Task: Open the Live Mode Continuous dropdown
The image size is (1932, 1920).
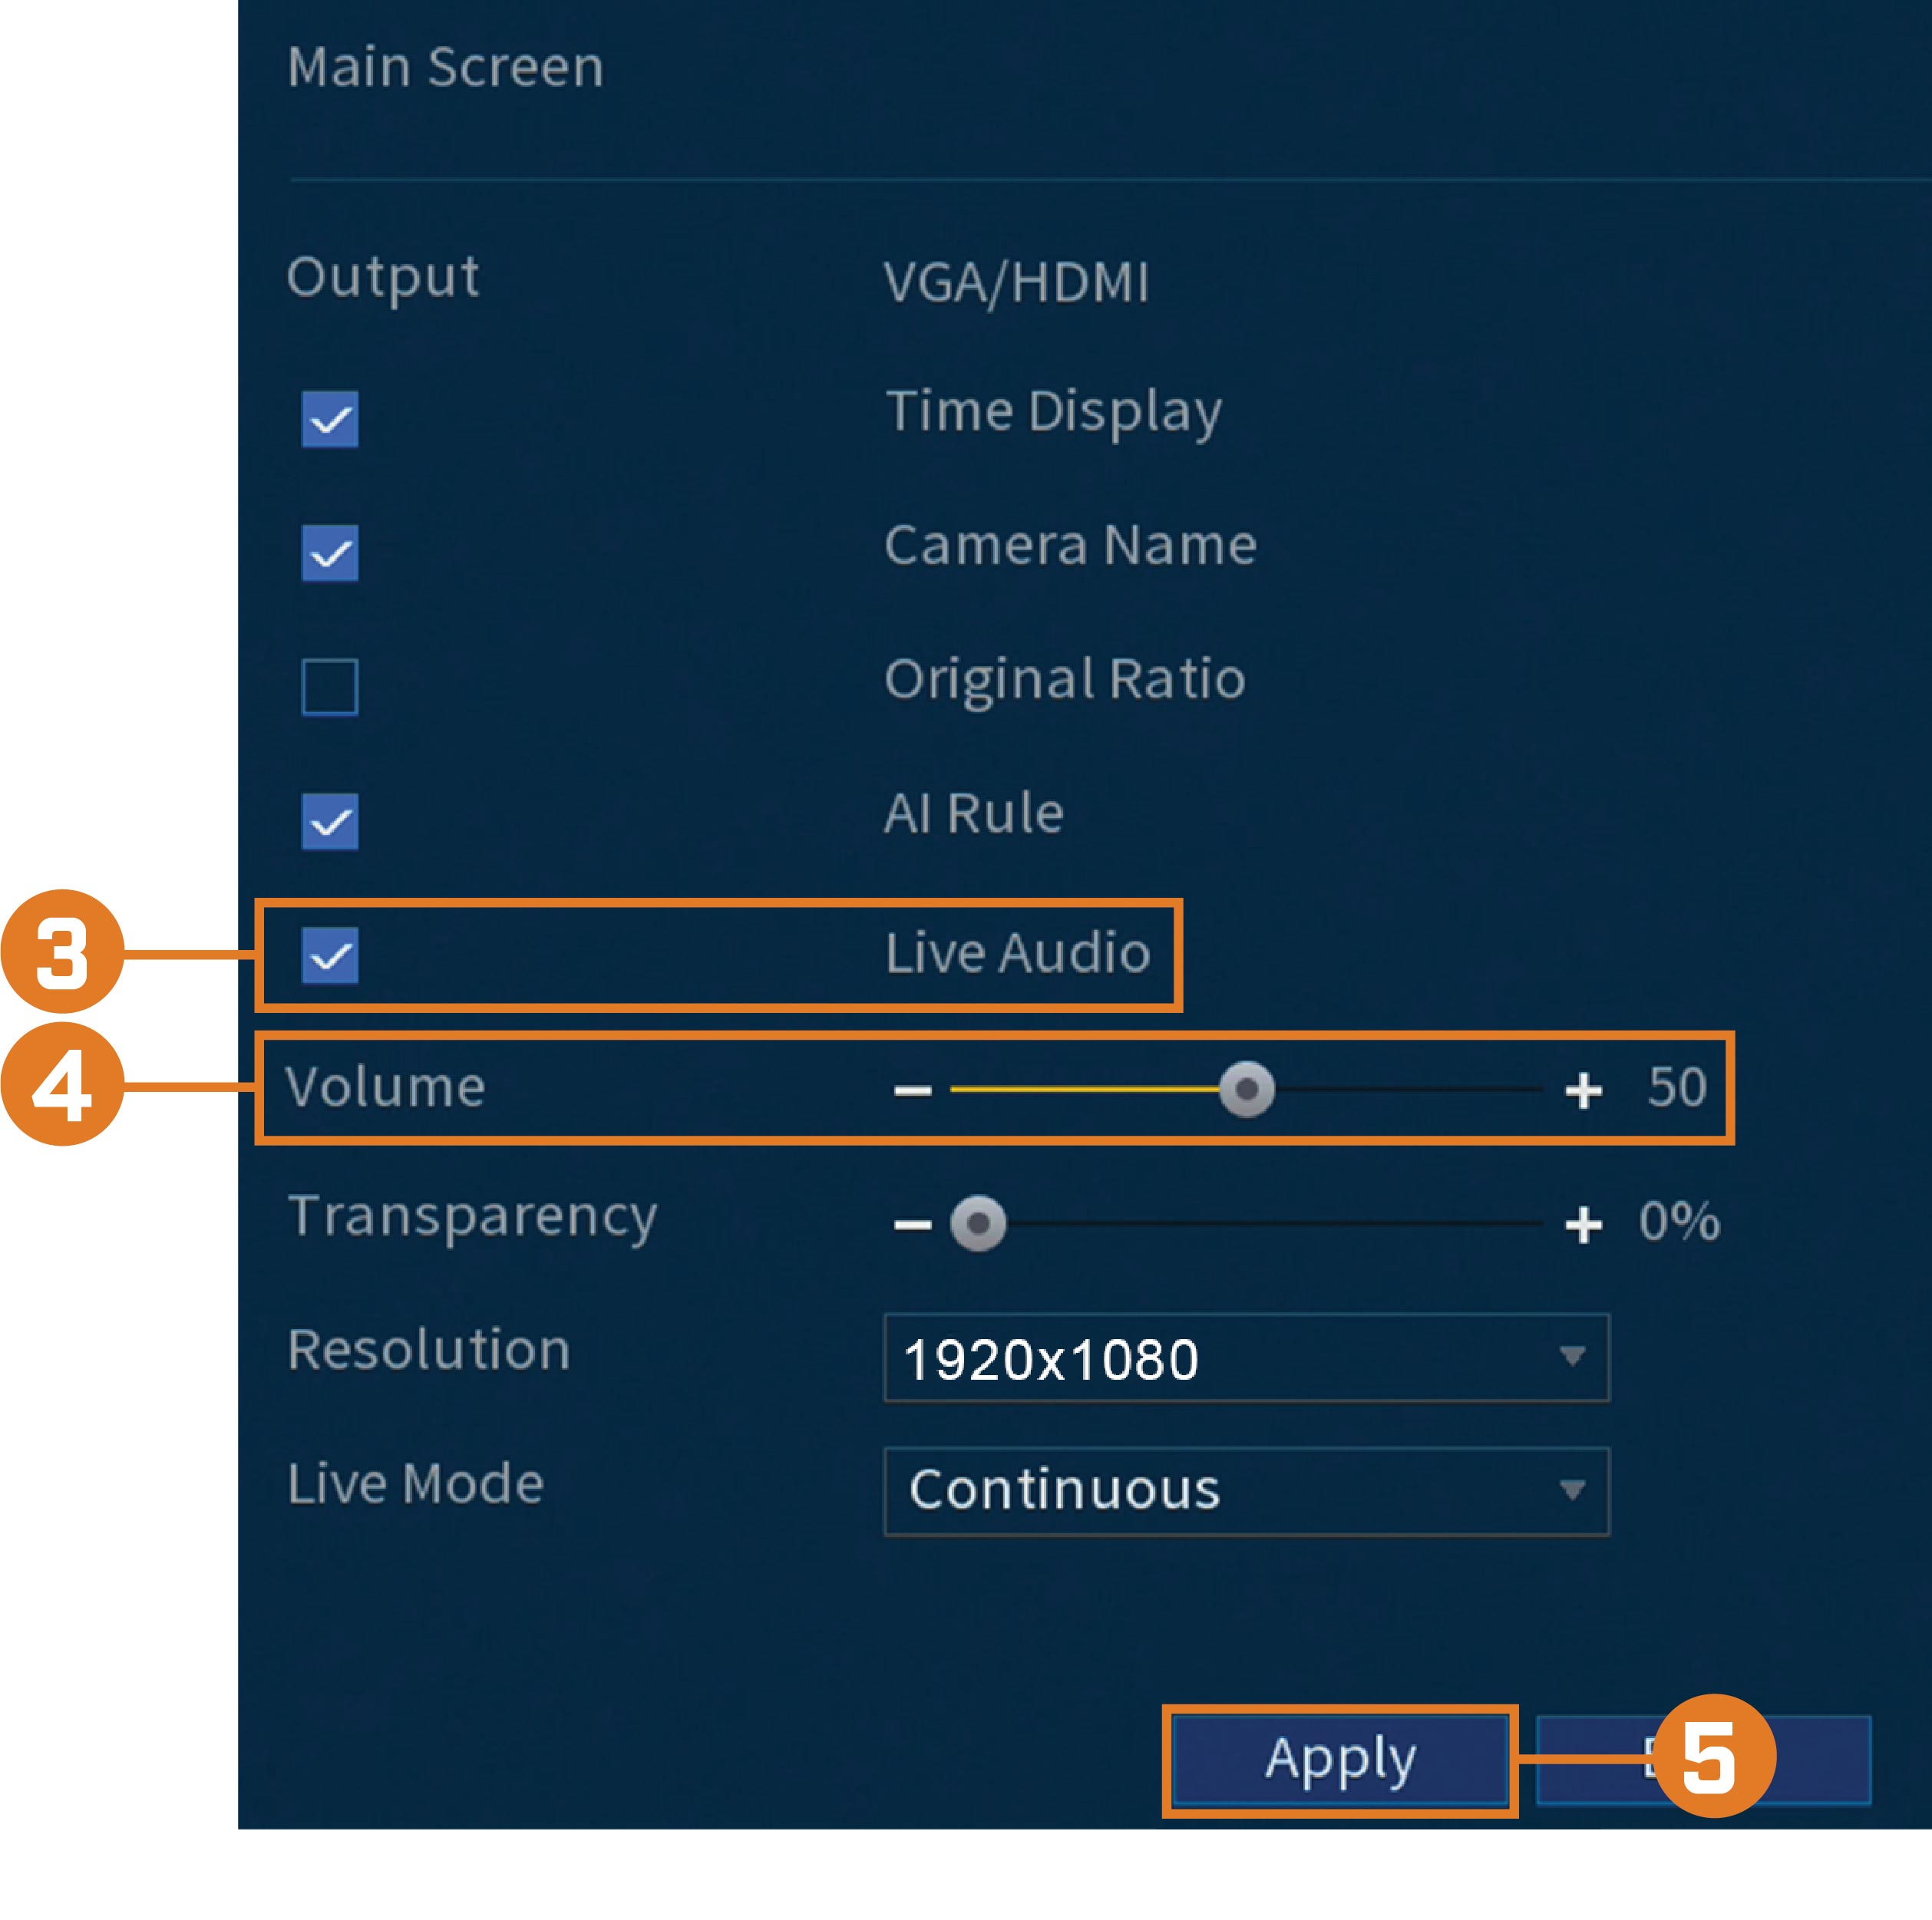Action: 1246,1491
